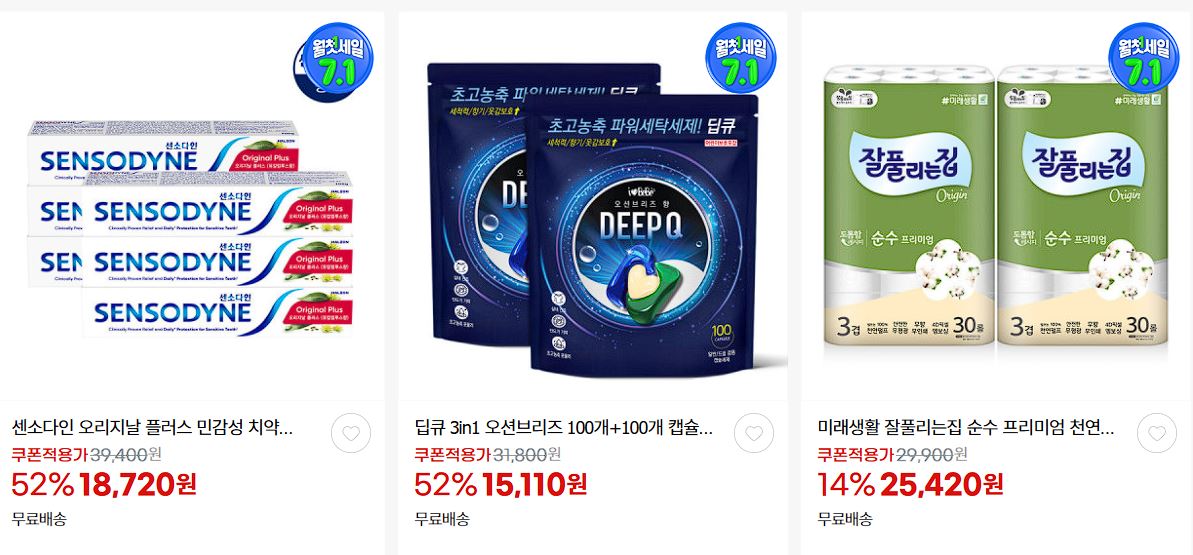Click the 18,720원 discounted price
Image resolution: width=1193 pixels, height=555 pixels.
138,484
